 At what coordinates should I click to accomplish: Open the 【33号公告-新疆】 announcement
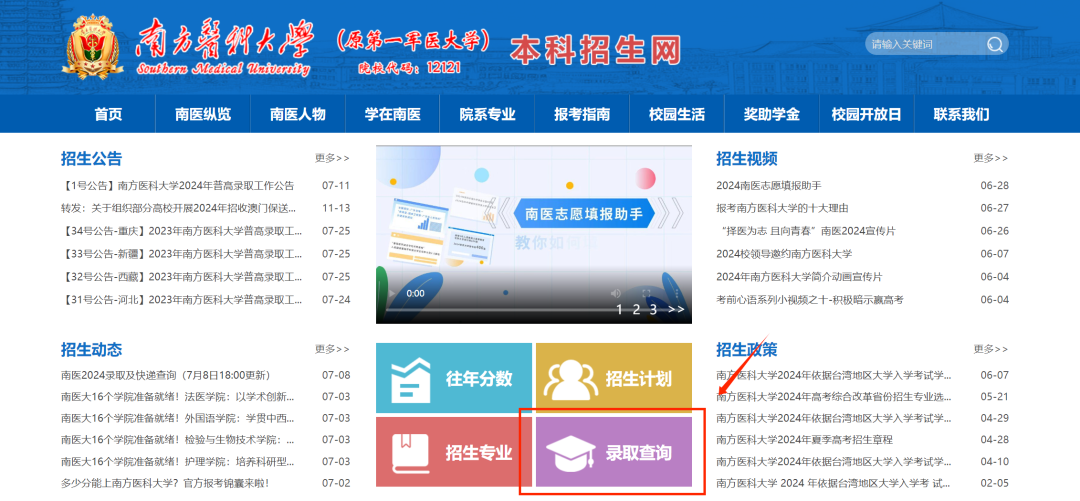pos(181,254)
